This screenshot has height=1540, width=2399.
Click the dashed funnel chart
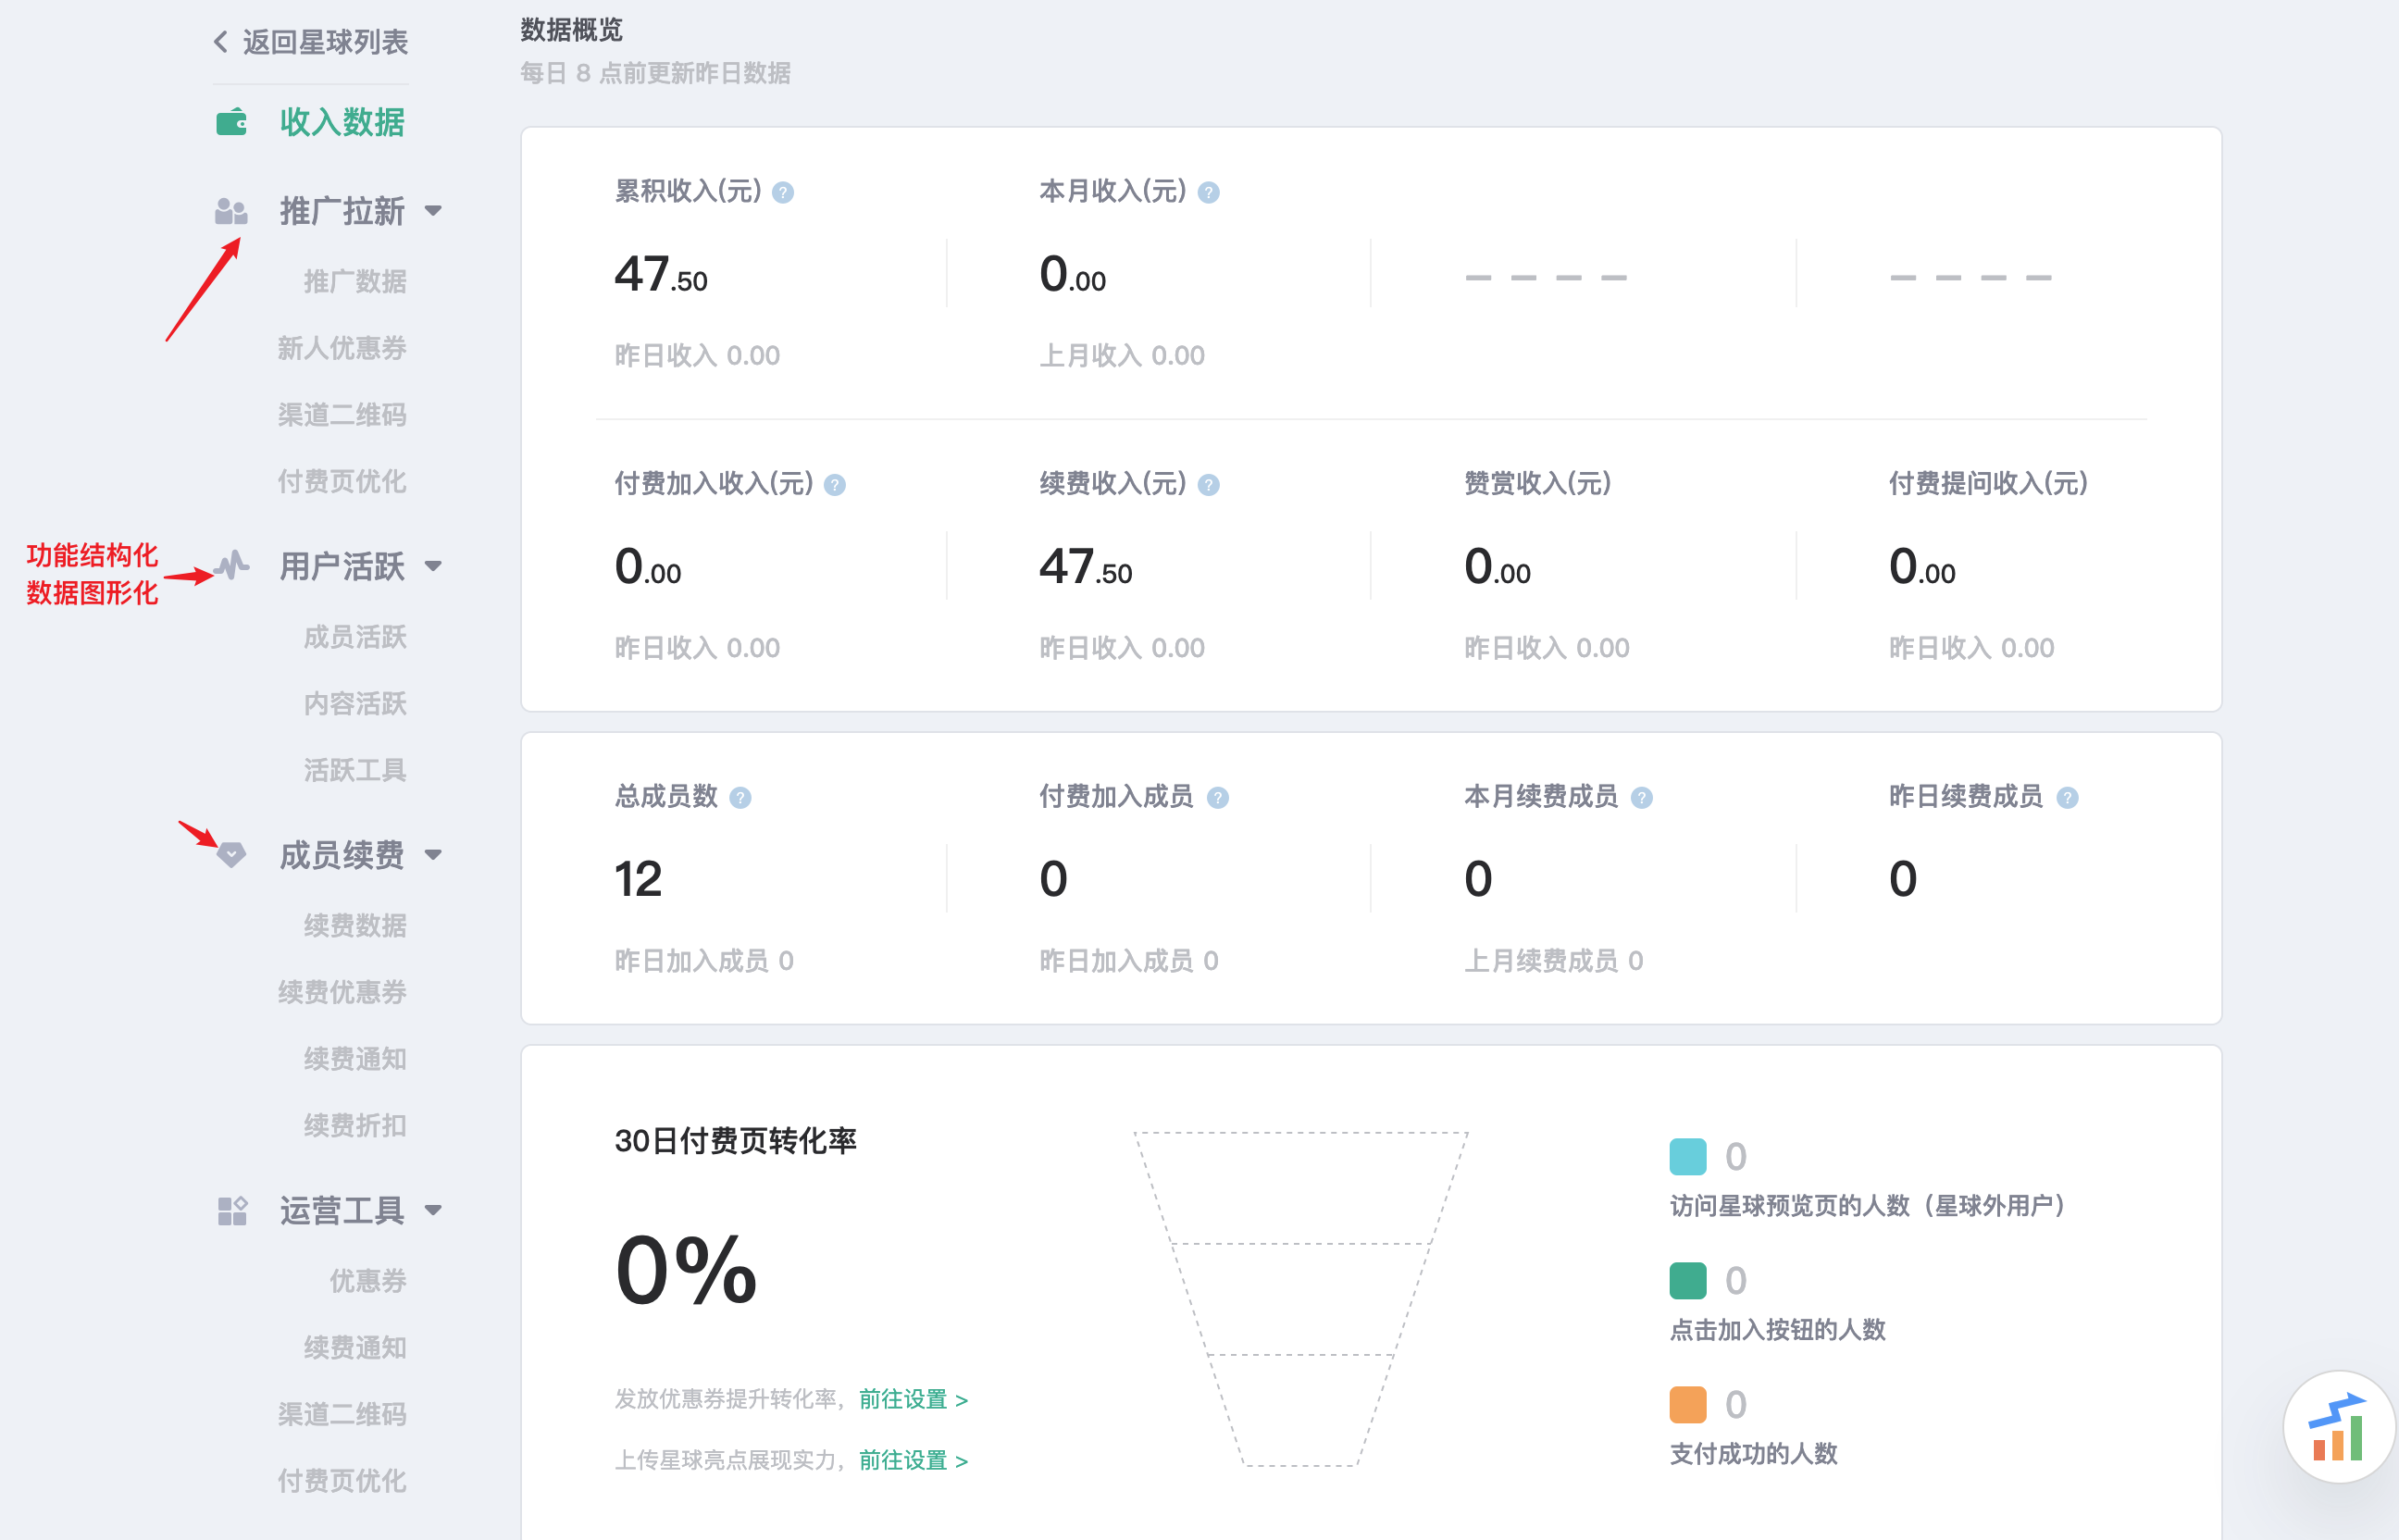tap(1301, 1299)
